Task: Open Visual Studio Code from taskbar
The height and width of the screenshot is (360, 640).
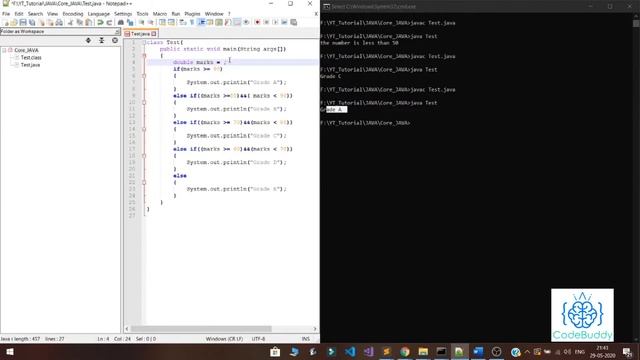Action: (350, 351)
